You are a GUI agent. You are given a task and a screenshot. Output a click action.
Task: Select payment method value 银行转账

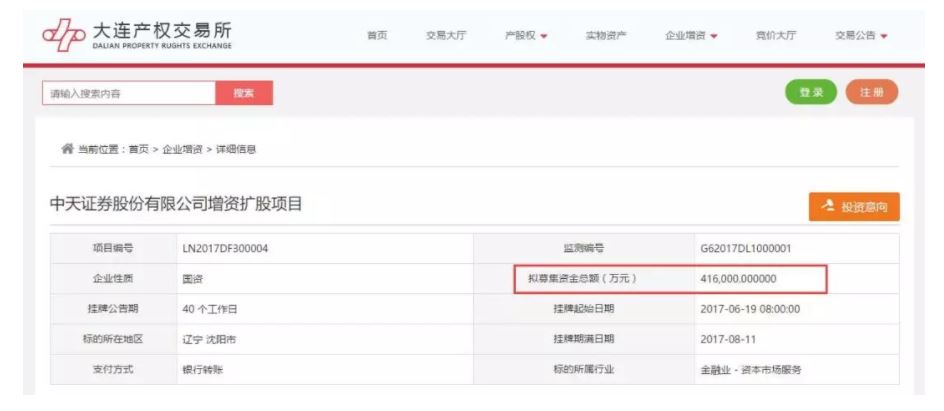pos(202,369)
